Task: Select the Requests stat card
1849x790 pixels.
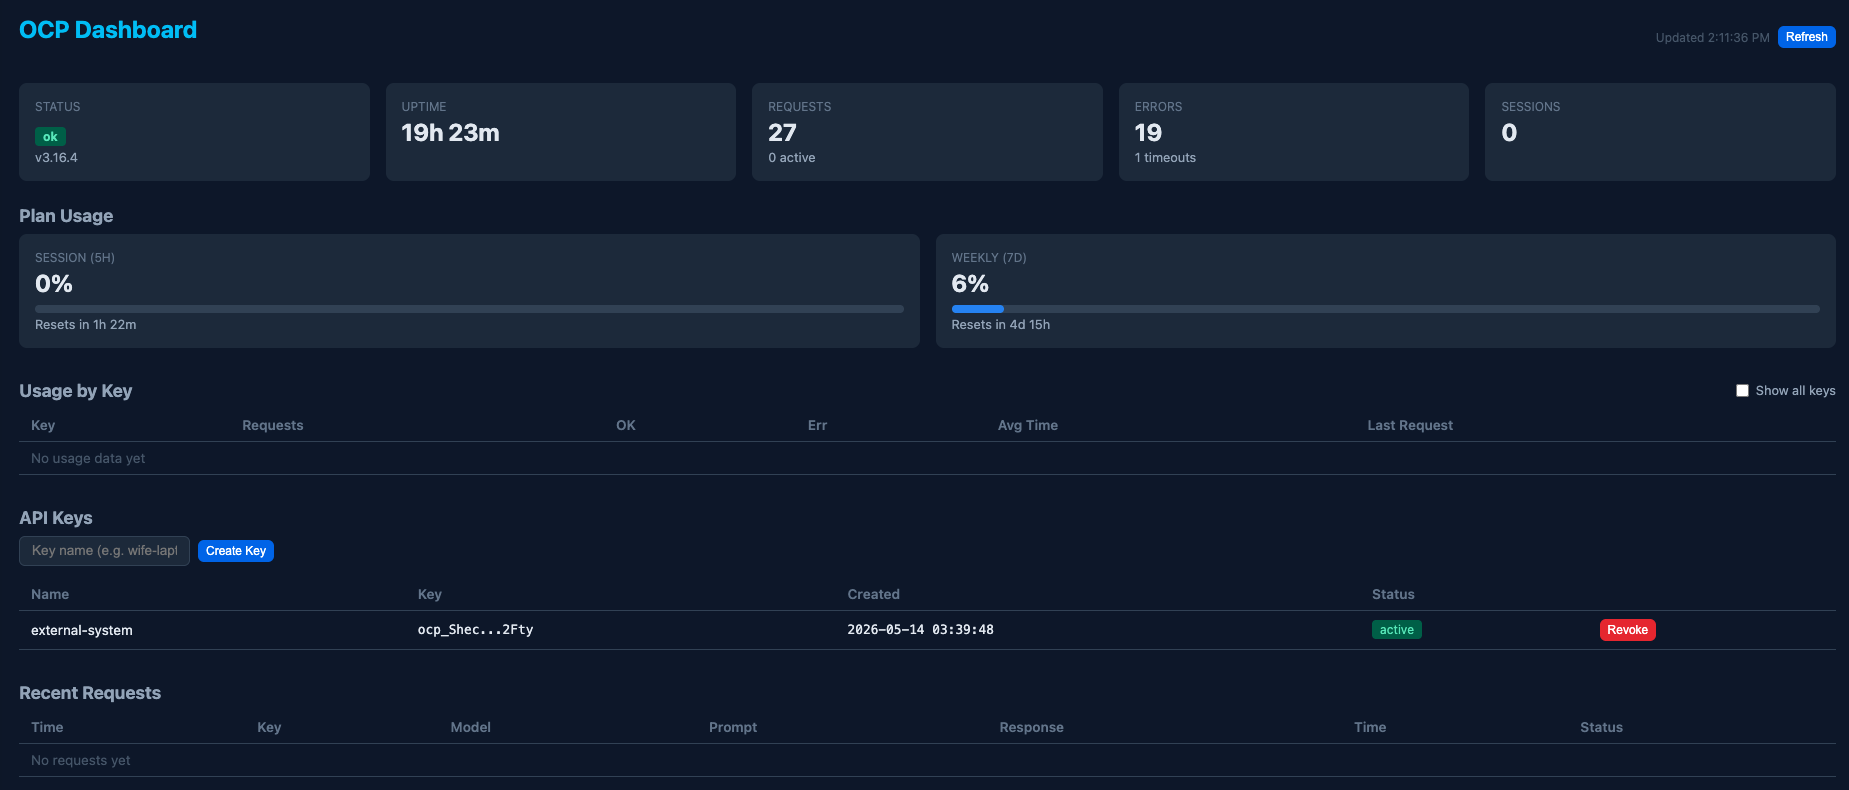Action: pos(927,132)
